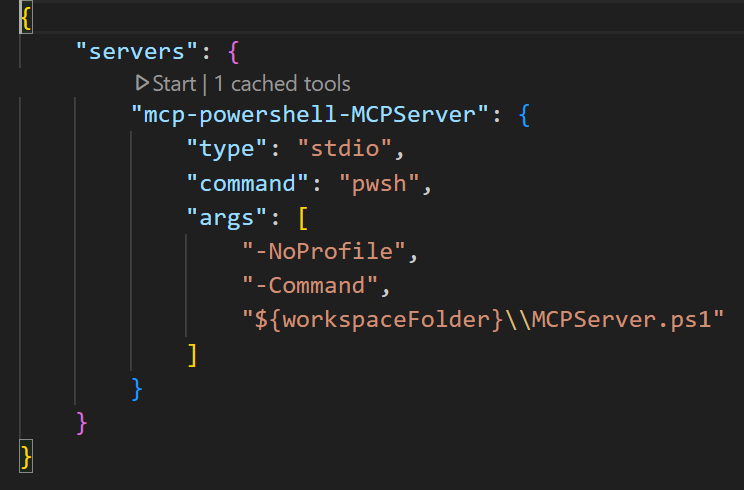Click the blue opening brace after mcp-powershell-MCPServer
The width and height of the screenshot is (744, 490).
click(x=524, y=115)
